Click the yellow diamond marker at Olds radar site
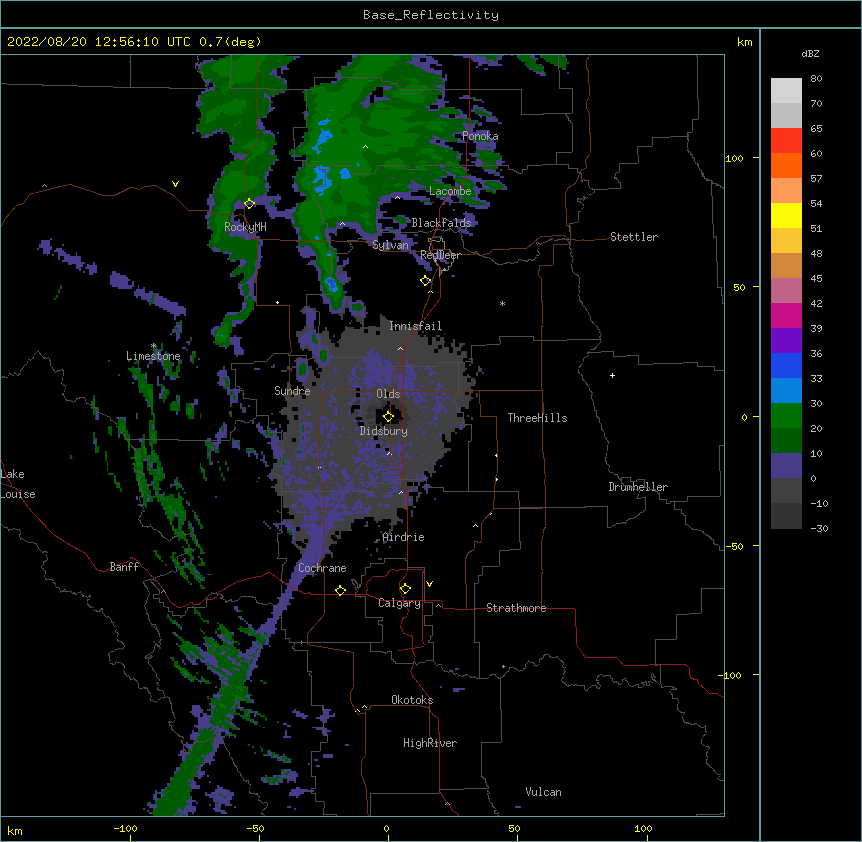This screenshot has height=842, width=862. click(388, 416)
